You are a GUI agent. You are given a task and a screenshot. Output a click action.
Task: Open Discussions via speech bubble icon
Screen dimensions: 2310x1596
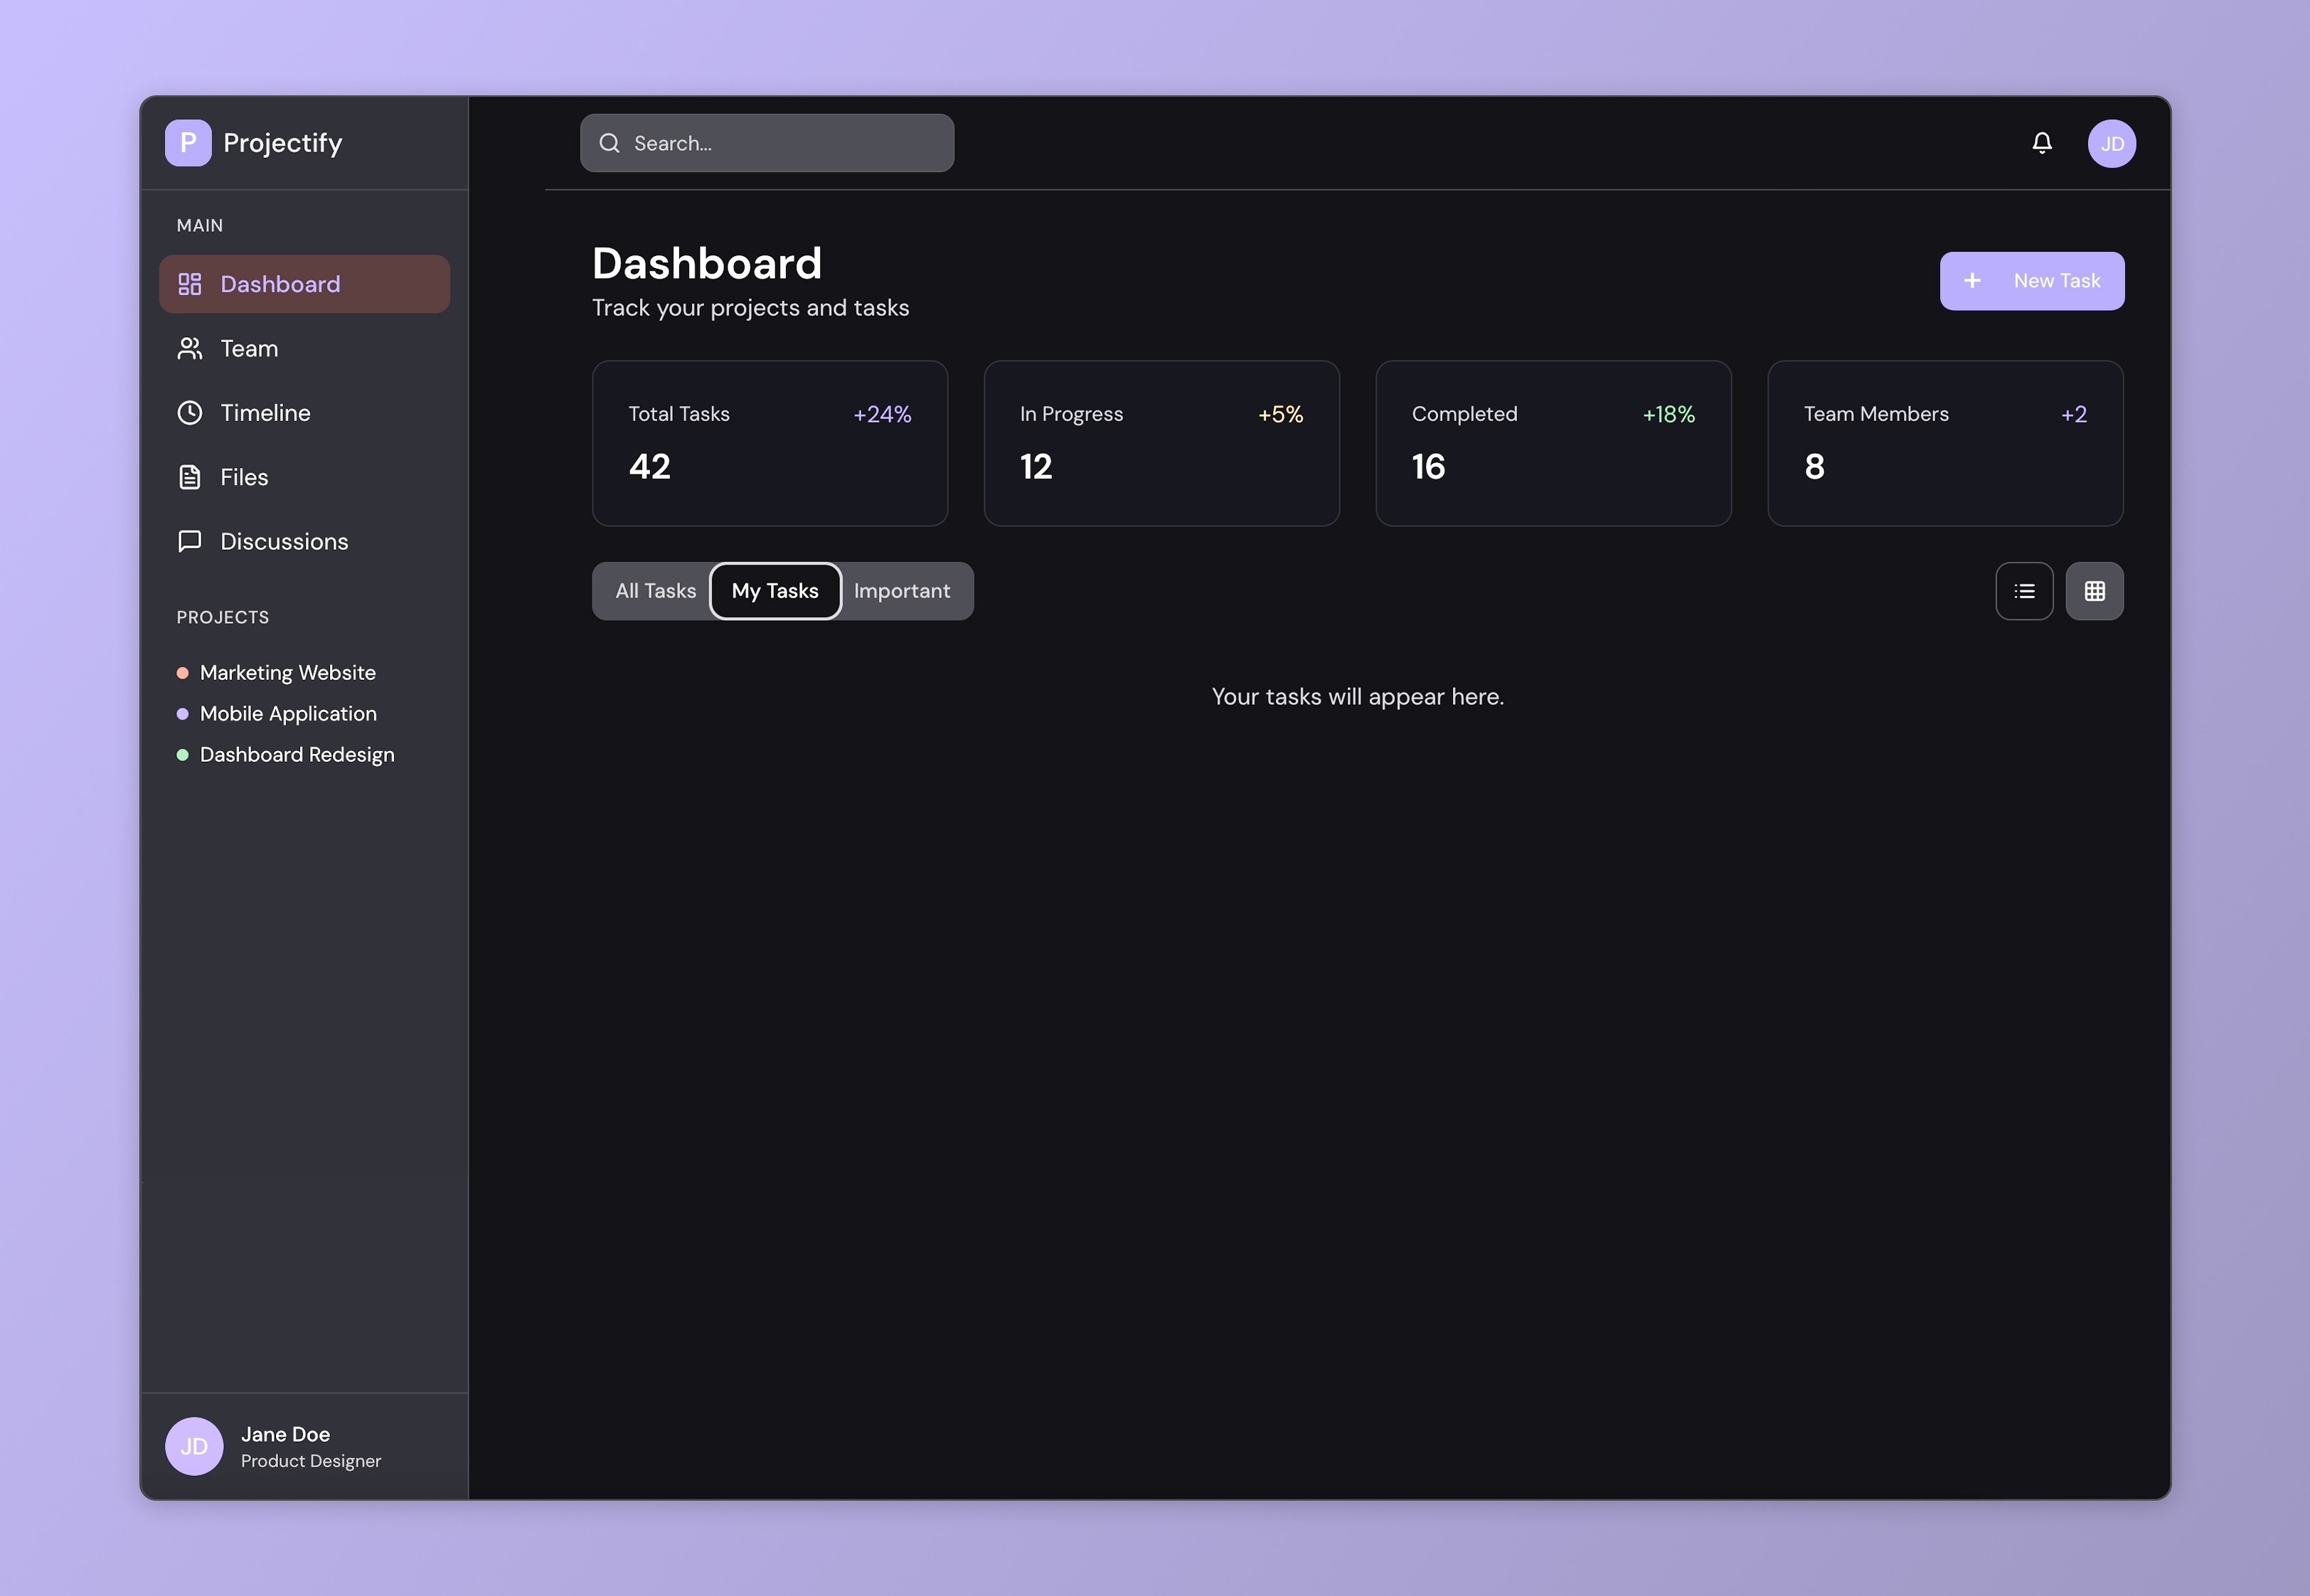190,541
